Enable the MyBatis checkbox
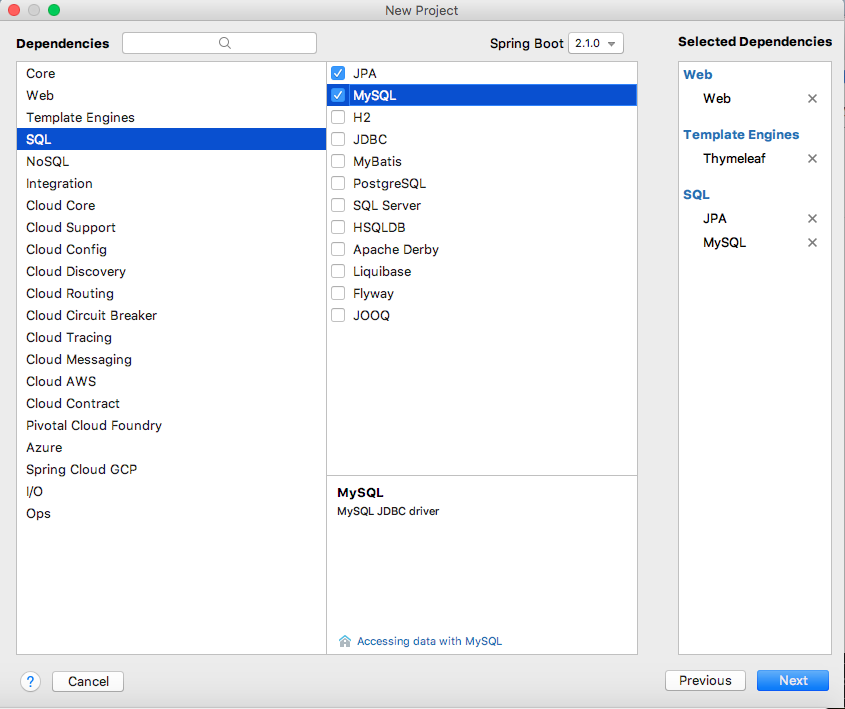This screenshot has height=709, width=845. click(x=338, y=161)
